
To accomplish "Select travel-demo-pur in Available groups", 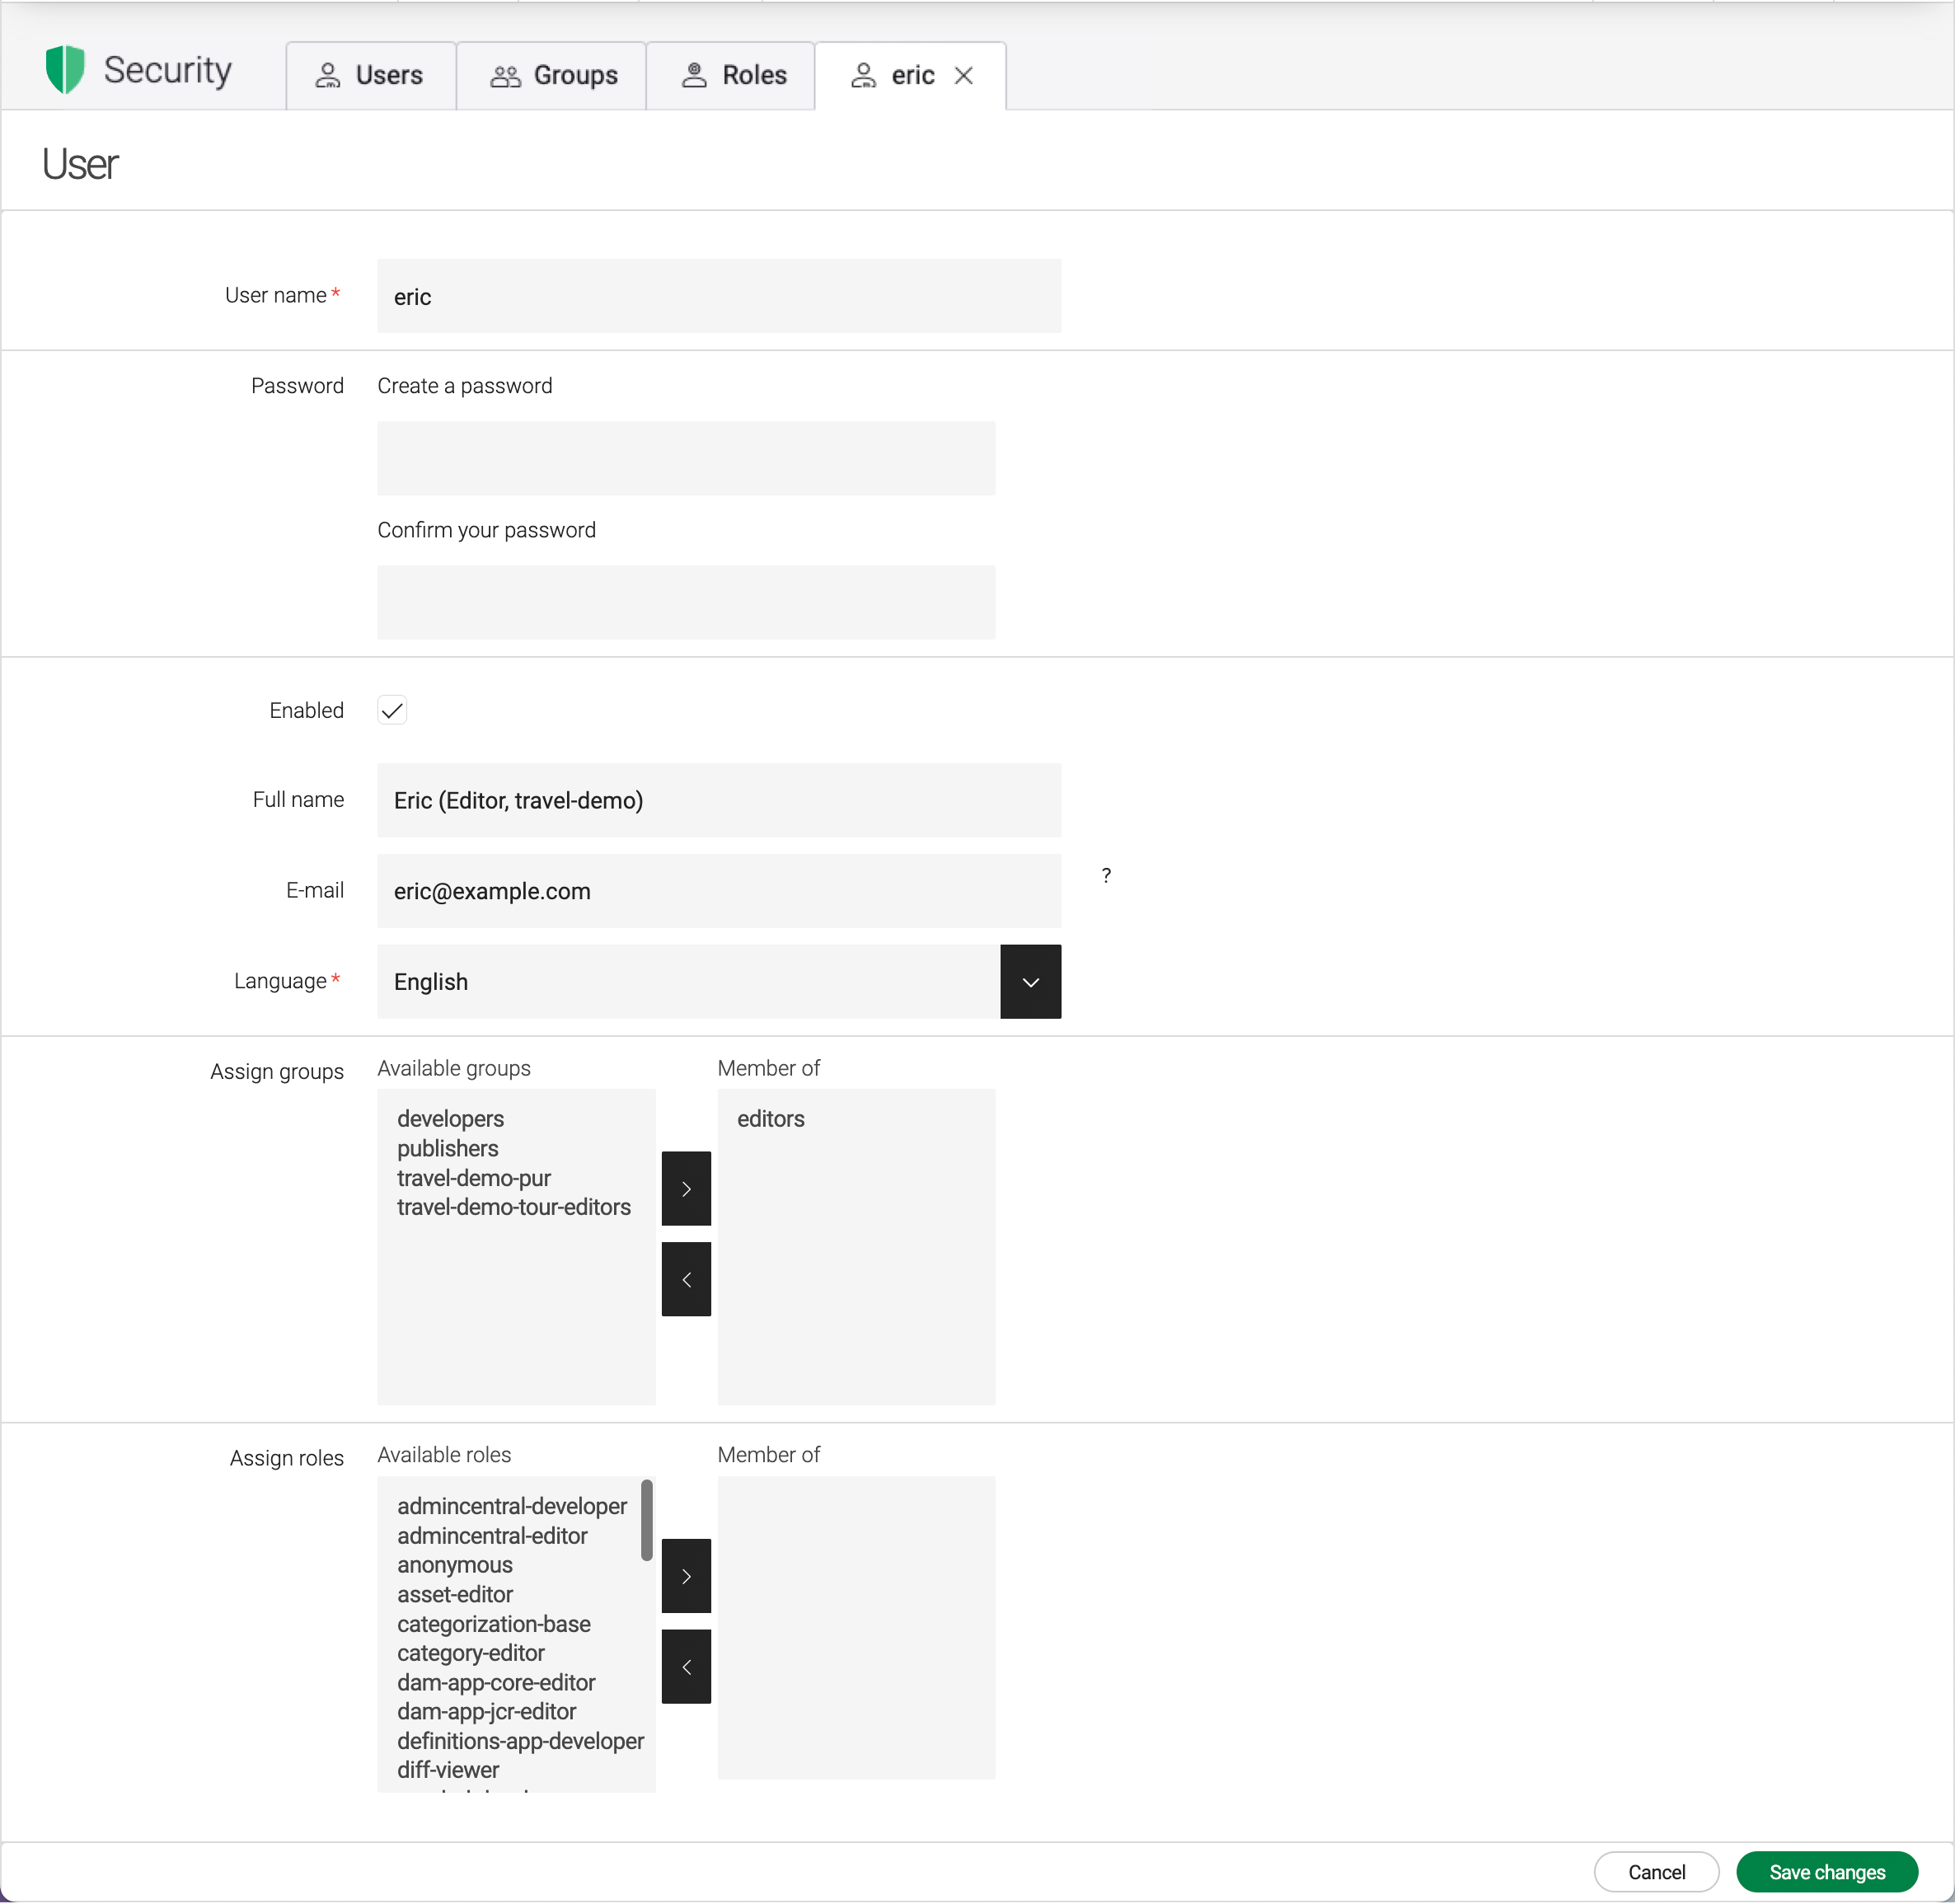I will click(x=473, y=1178).
